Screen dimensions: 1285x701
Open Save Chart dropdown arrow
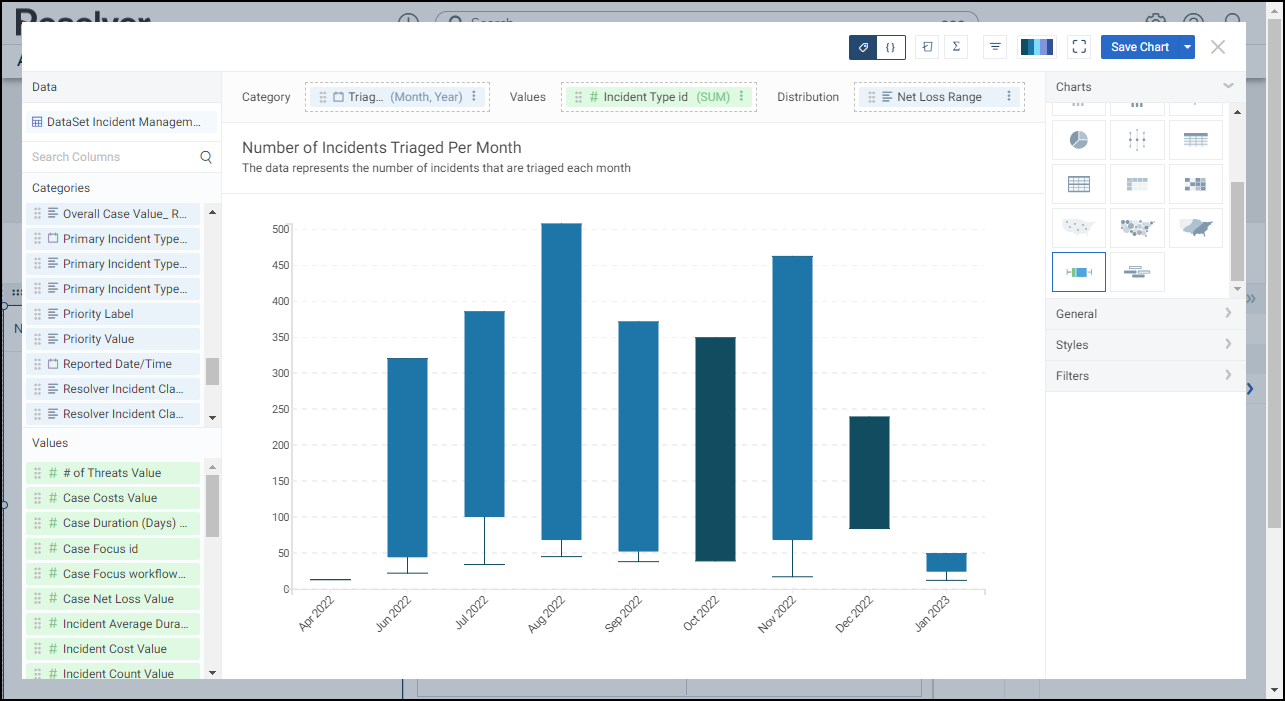coord(1187,47)
